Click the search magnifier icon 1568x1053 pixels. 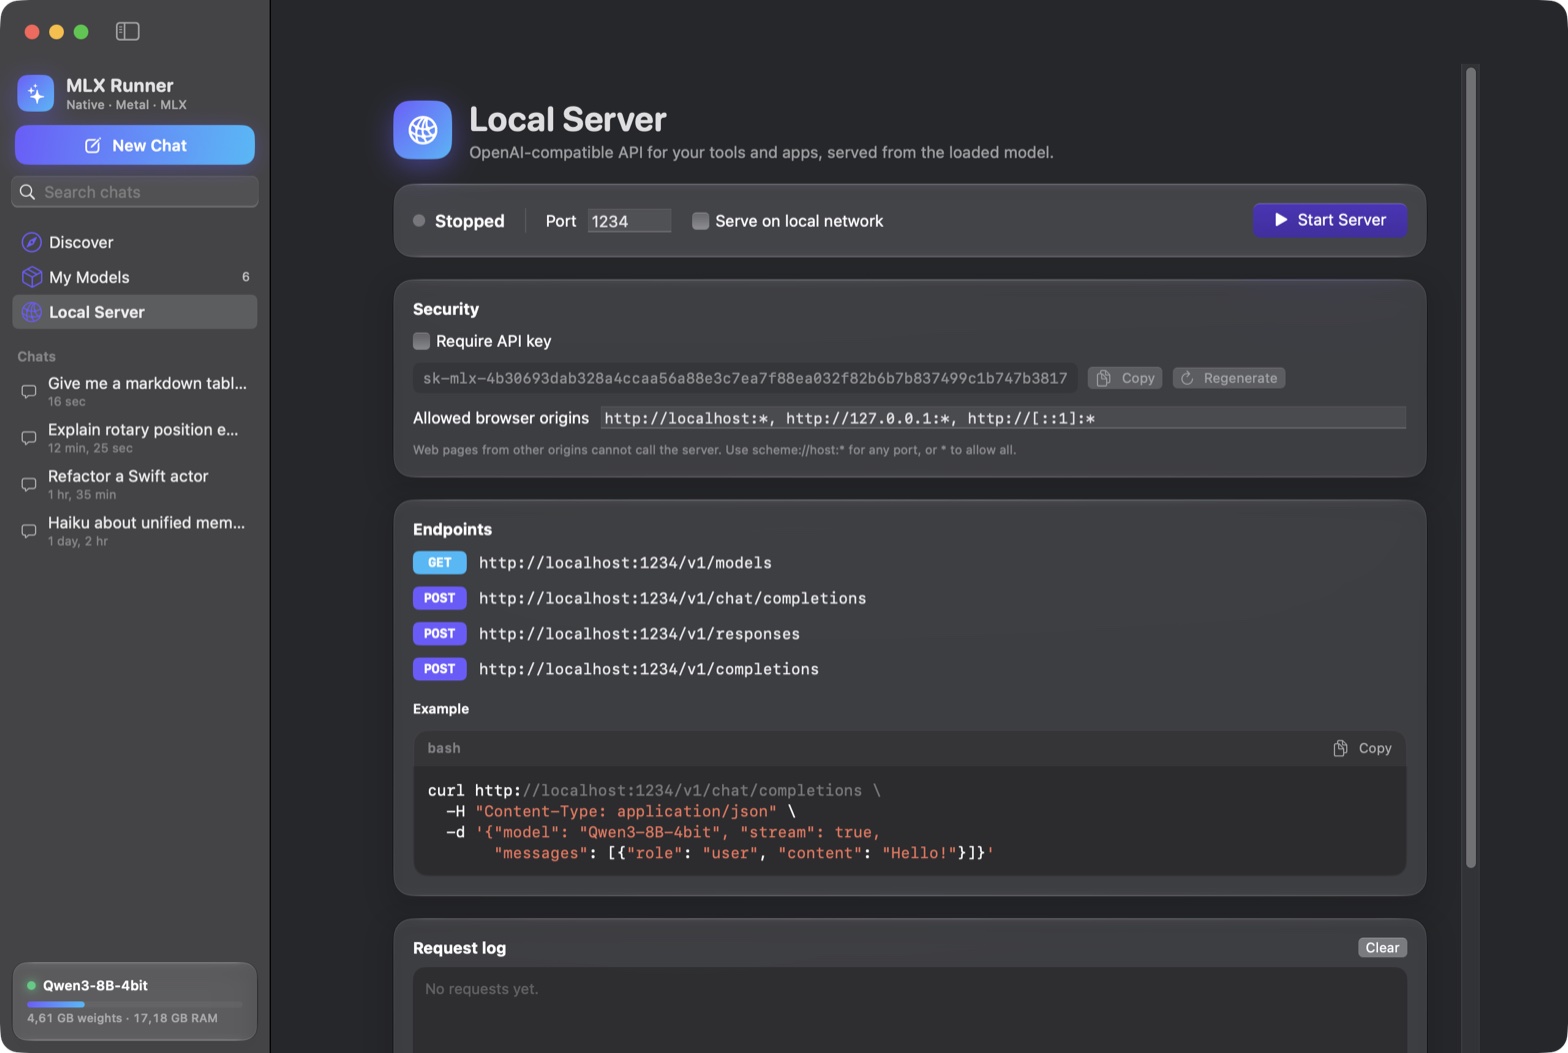point(28,192)
